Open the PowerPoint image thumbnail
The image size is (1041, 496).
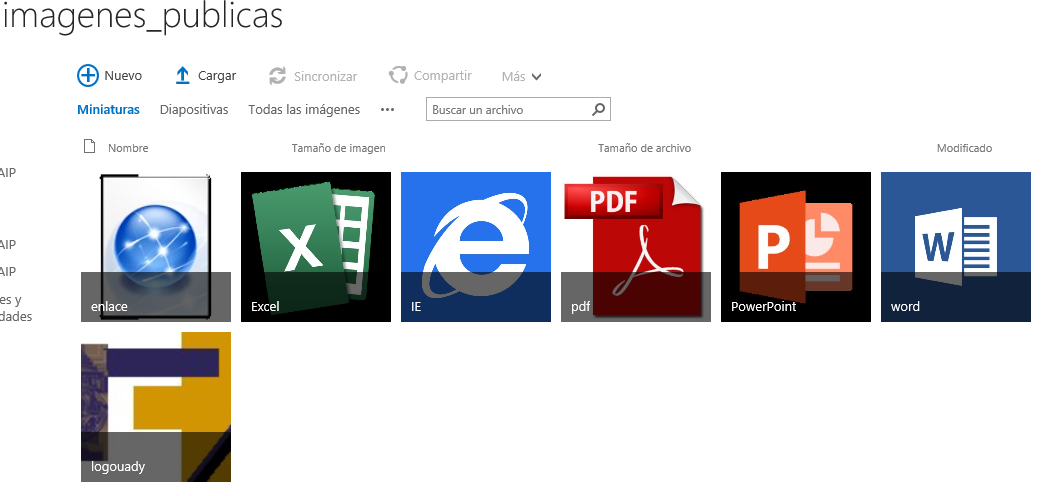point(796,246)
